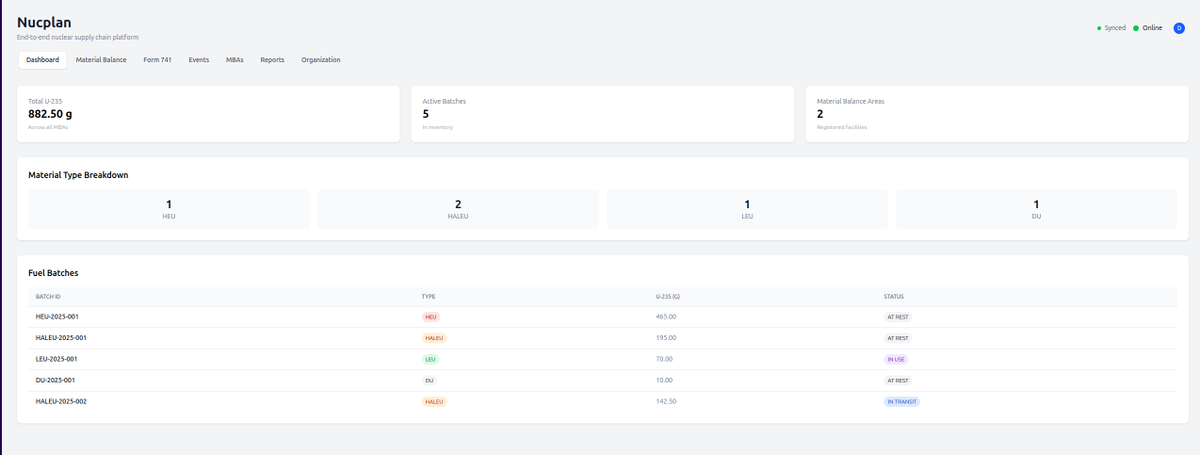Click the IN TRANSIT status badge

[902, 401]
